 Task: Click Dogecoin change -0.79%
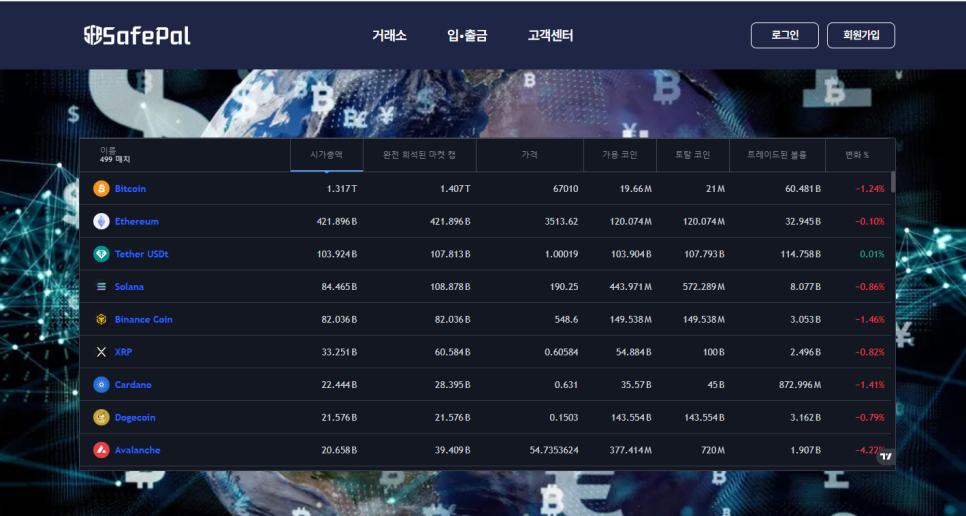pyautogui.click(x=870, y=417)
